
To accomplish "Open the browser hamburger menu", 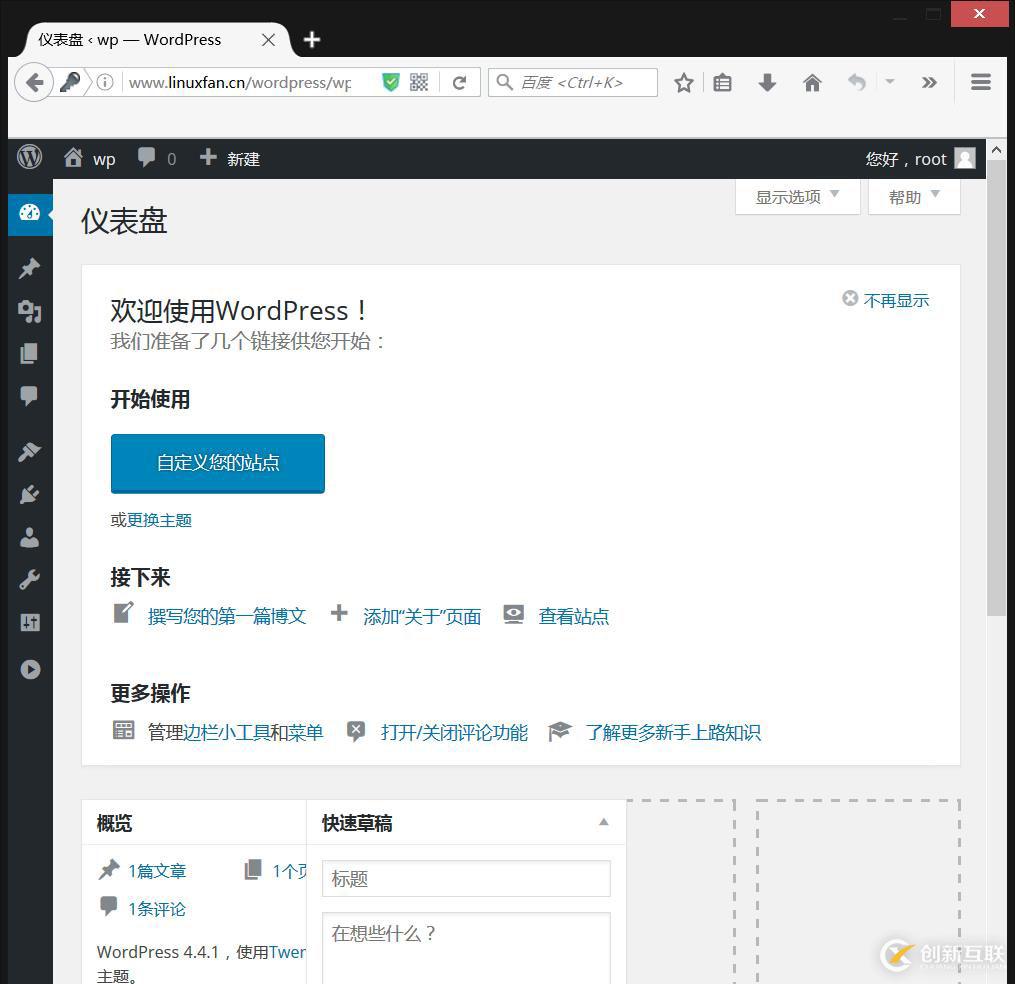I will [x=981, y=82].
